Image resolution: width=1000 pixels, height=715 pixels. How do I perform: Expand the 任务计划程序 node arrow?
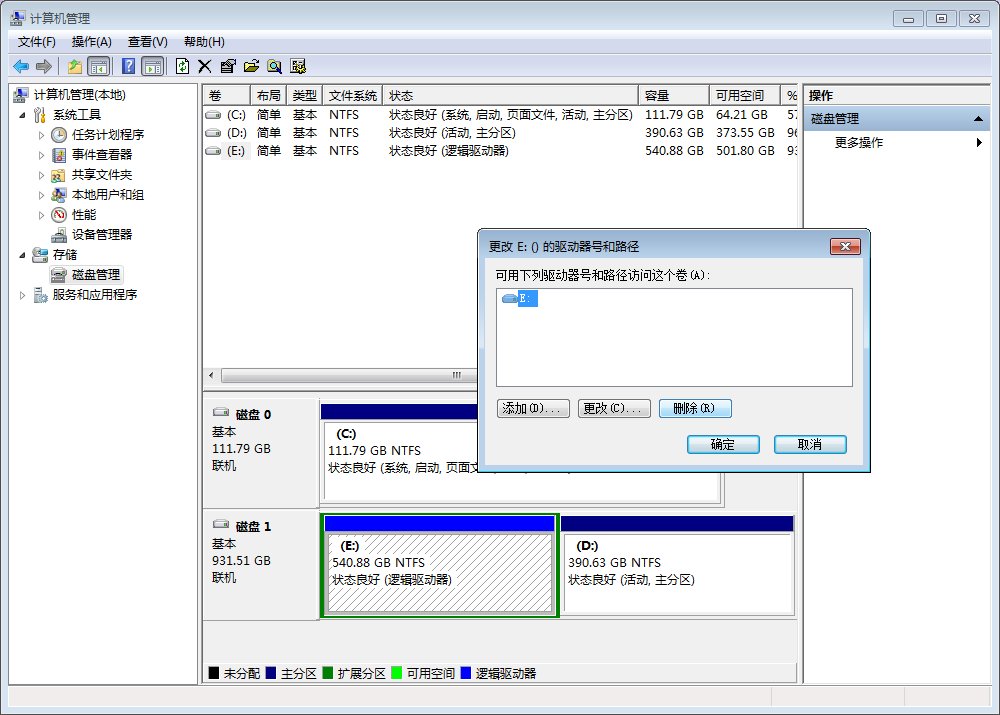point(41,135)
